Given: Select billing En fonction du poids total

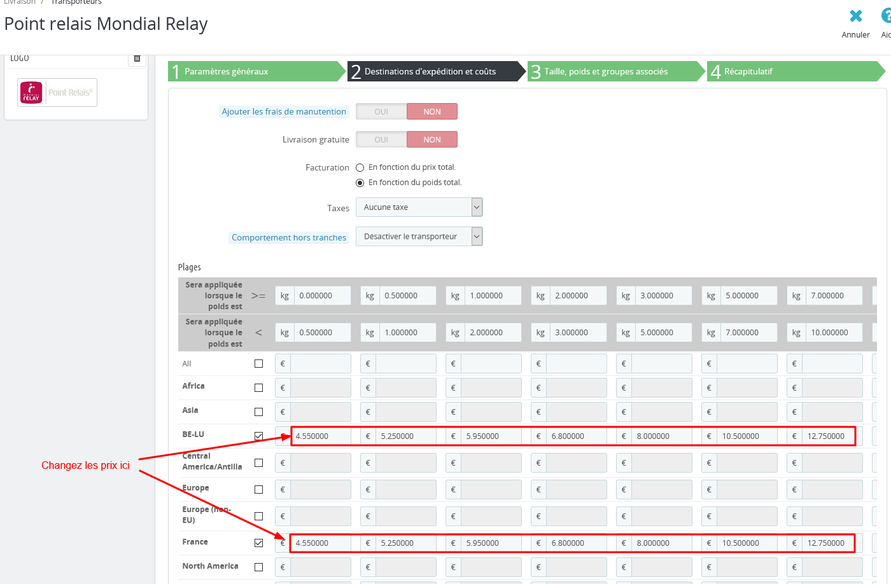Looking at the screenshot, I should (360, 183).
